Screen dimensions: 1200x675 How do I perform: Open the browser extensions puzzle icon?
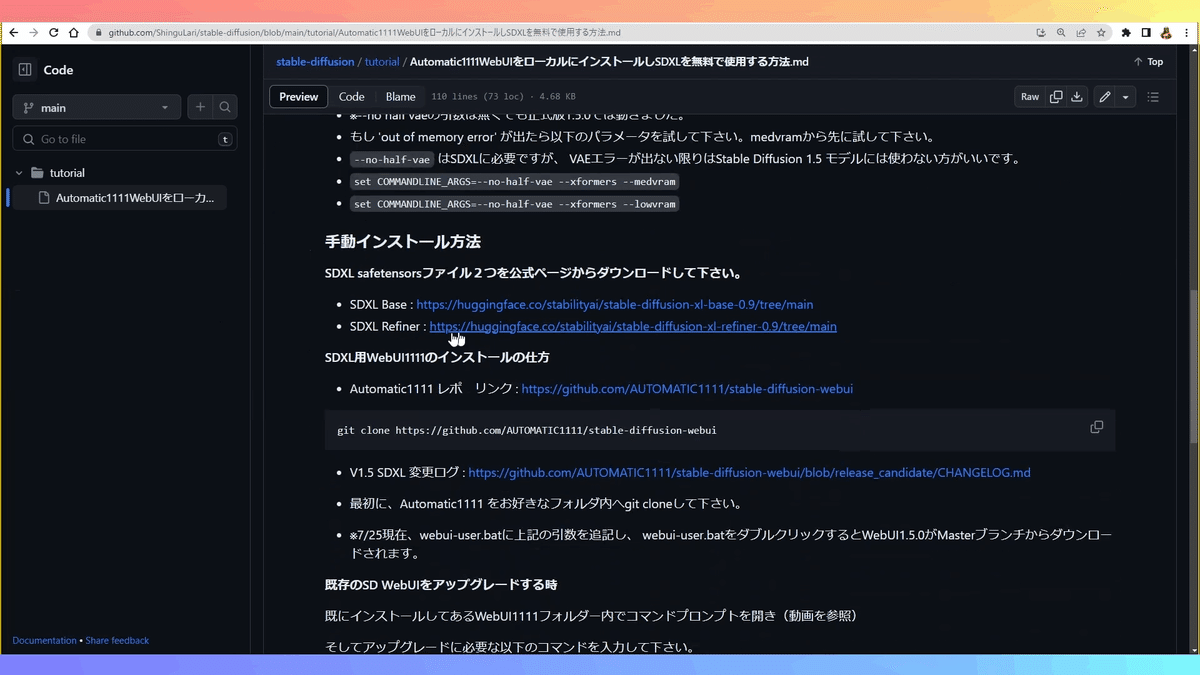(1126, 32)
